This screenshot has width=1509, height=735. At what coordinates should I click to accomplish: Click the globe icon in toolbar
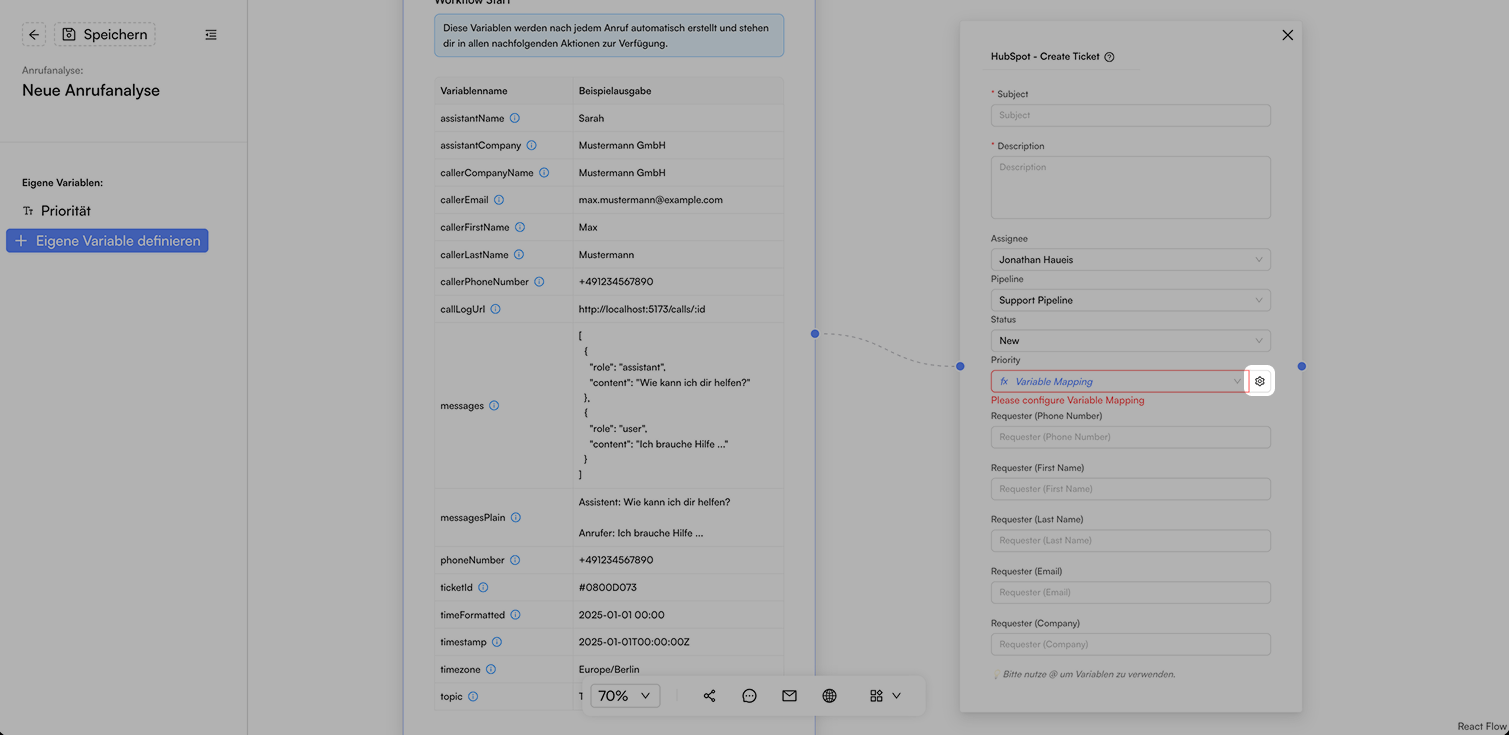(829, 696)
